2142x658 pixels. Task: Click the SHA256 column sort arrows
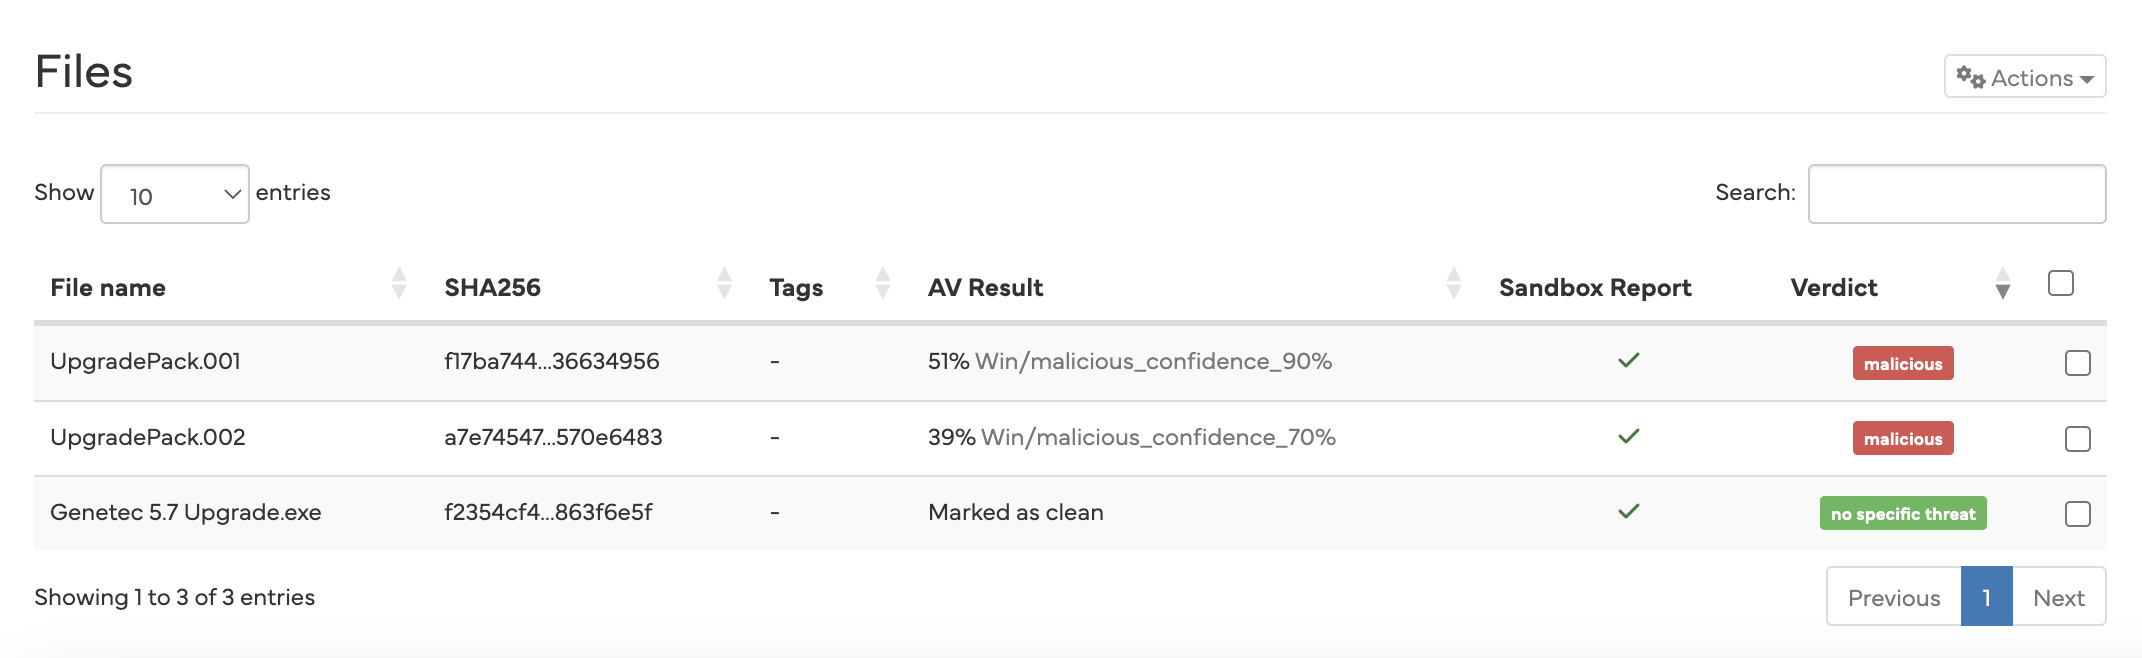click(724, 284)
